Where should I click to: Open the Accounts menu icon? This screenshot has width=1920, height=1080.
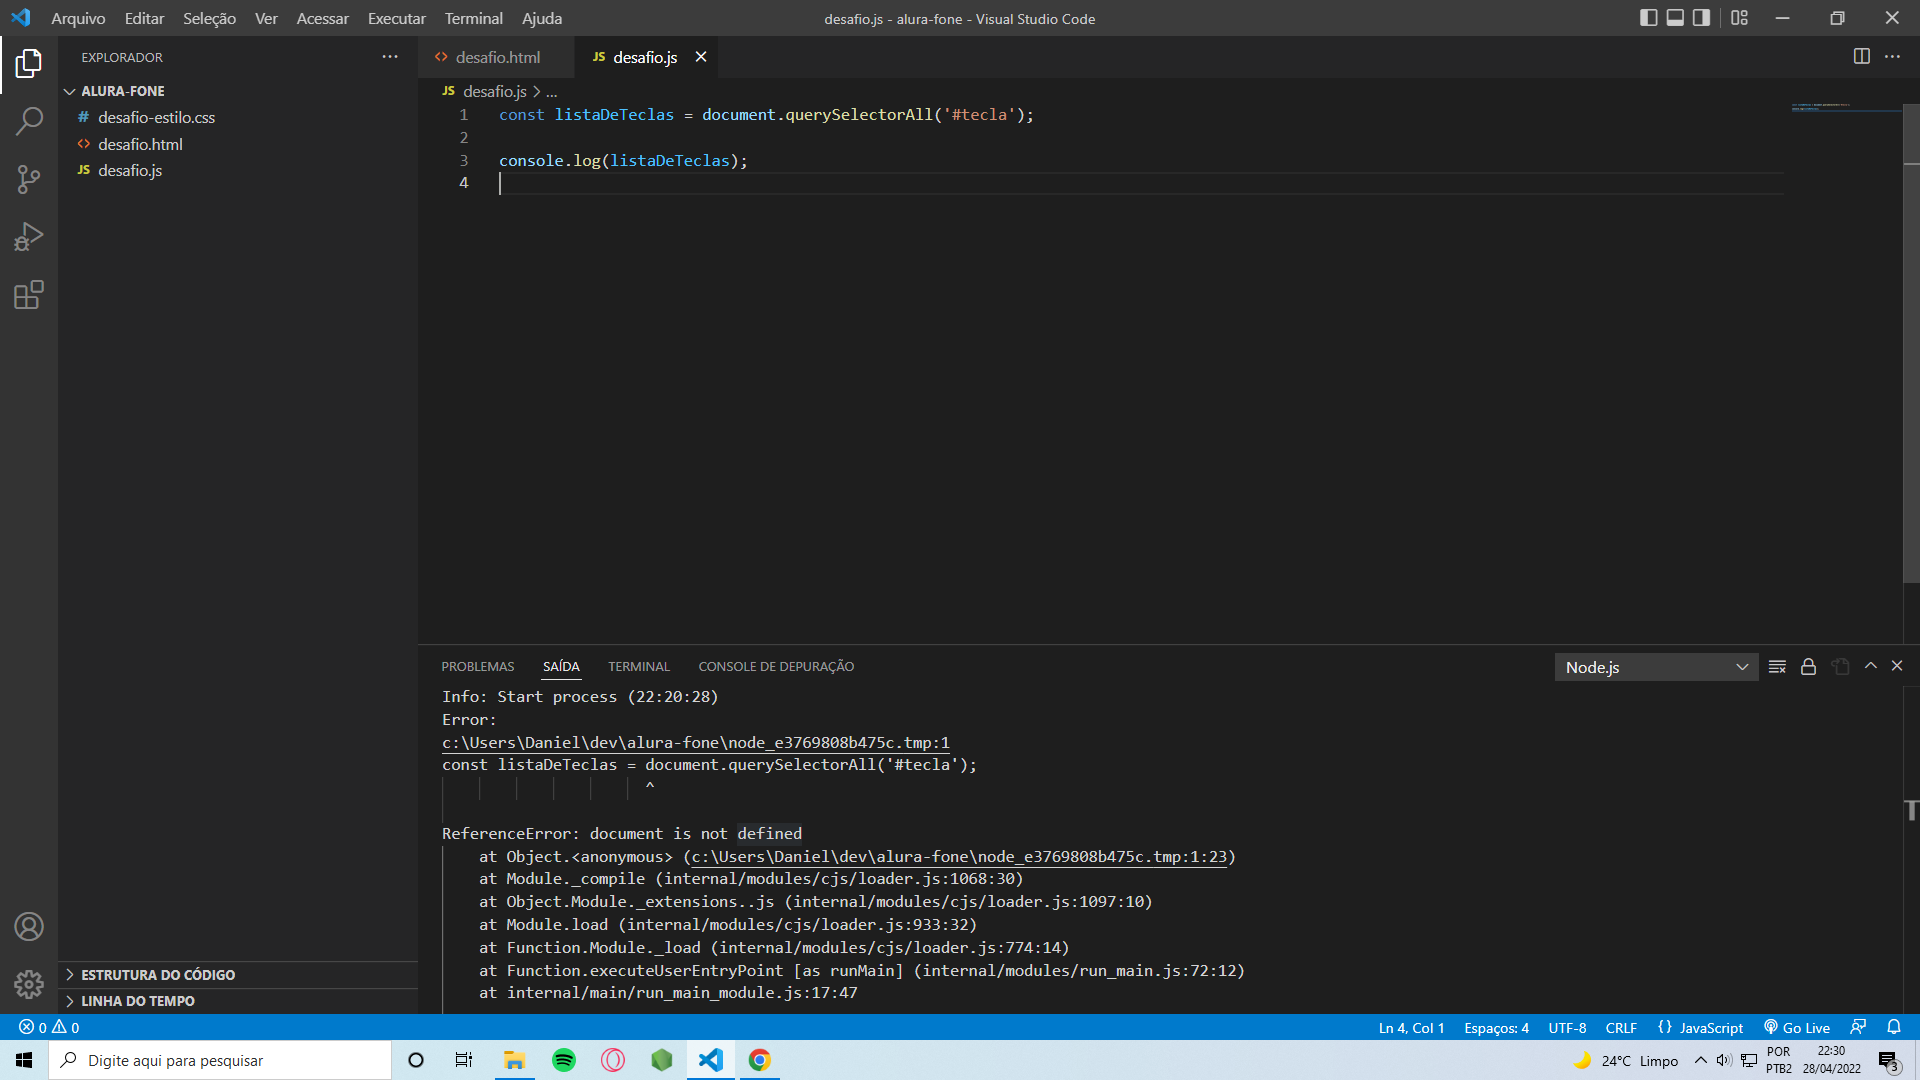coord(29,927)
